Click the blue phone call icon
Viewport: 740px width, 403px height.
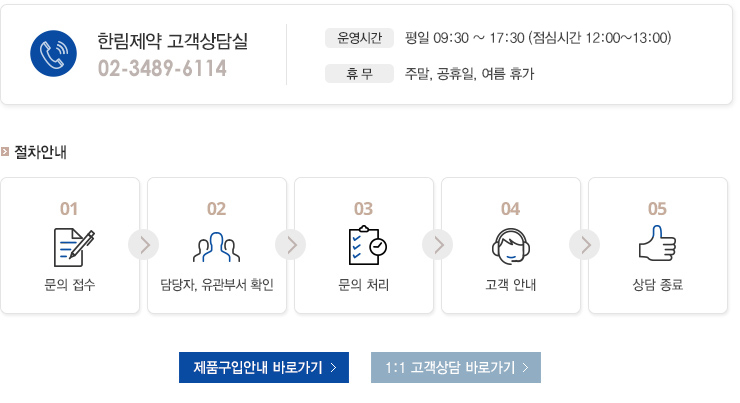(53, 53)
